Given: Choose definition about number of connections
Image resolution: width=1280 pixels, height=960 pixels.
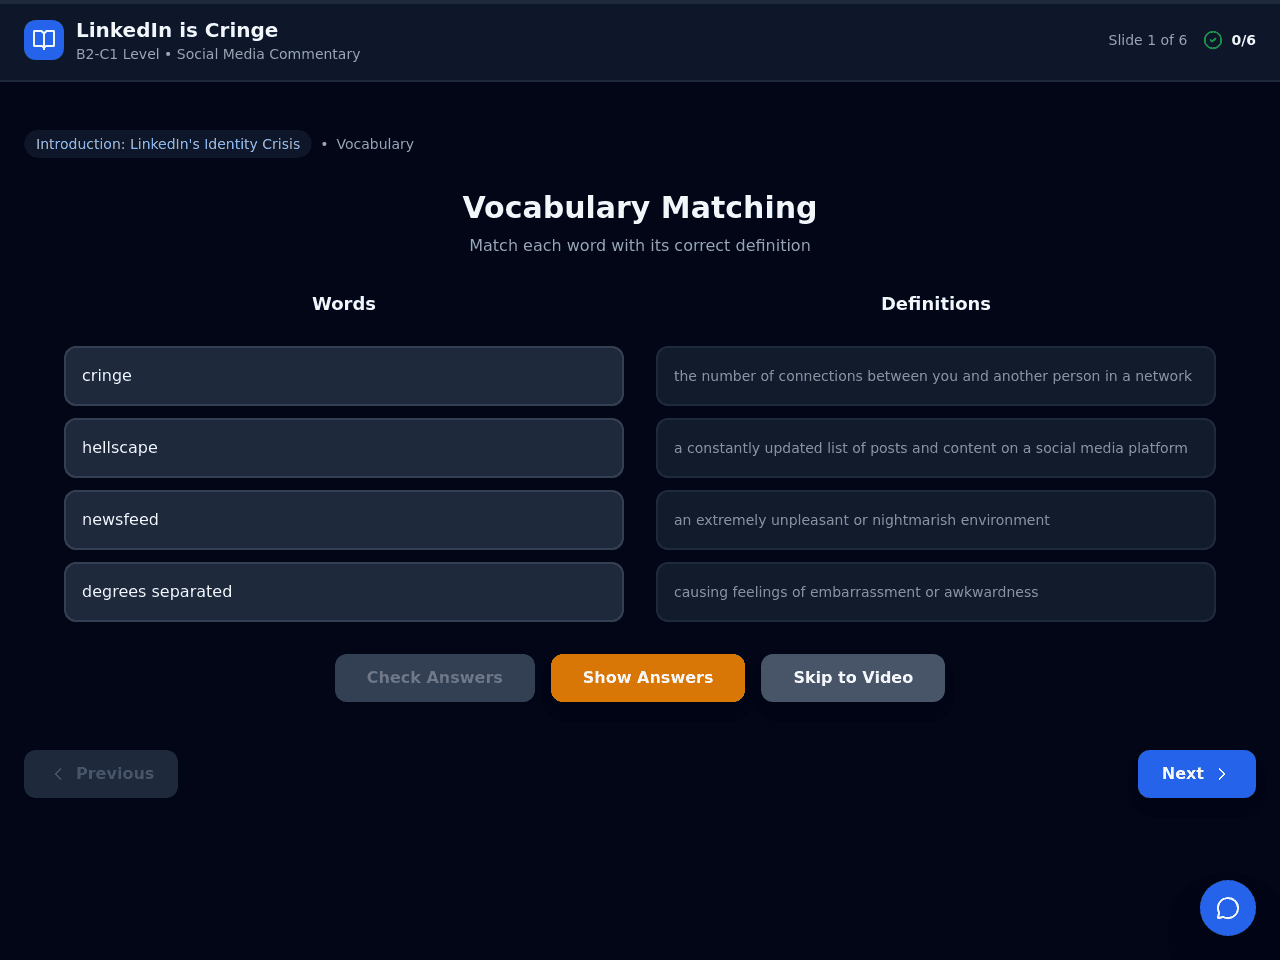Looking at the screenshot, I should 936,376.
